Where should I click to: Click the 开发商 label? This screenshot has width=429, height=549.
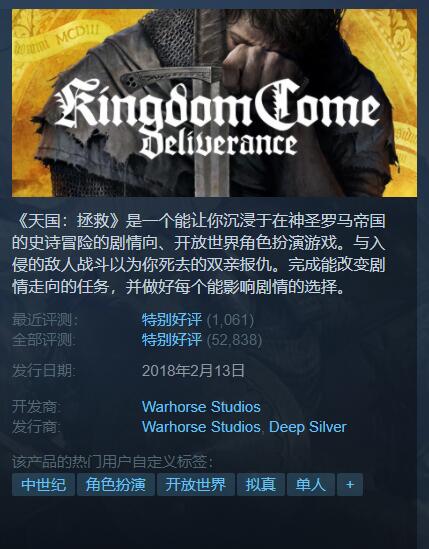click(x=36, y=407)
